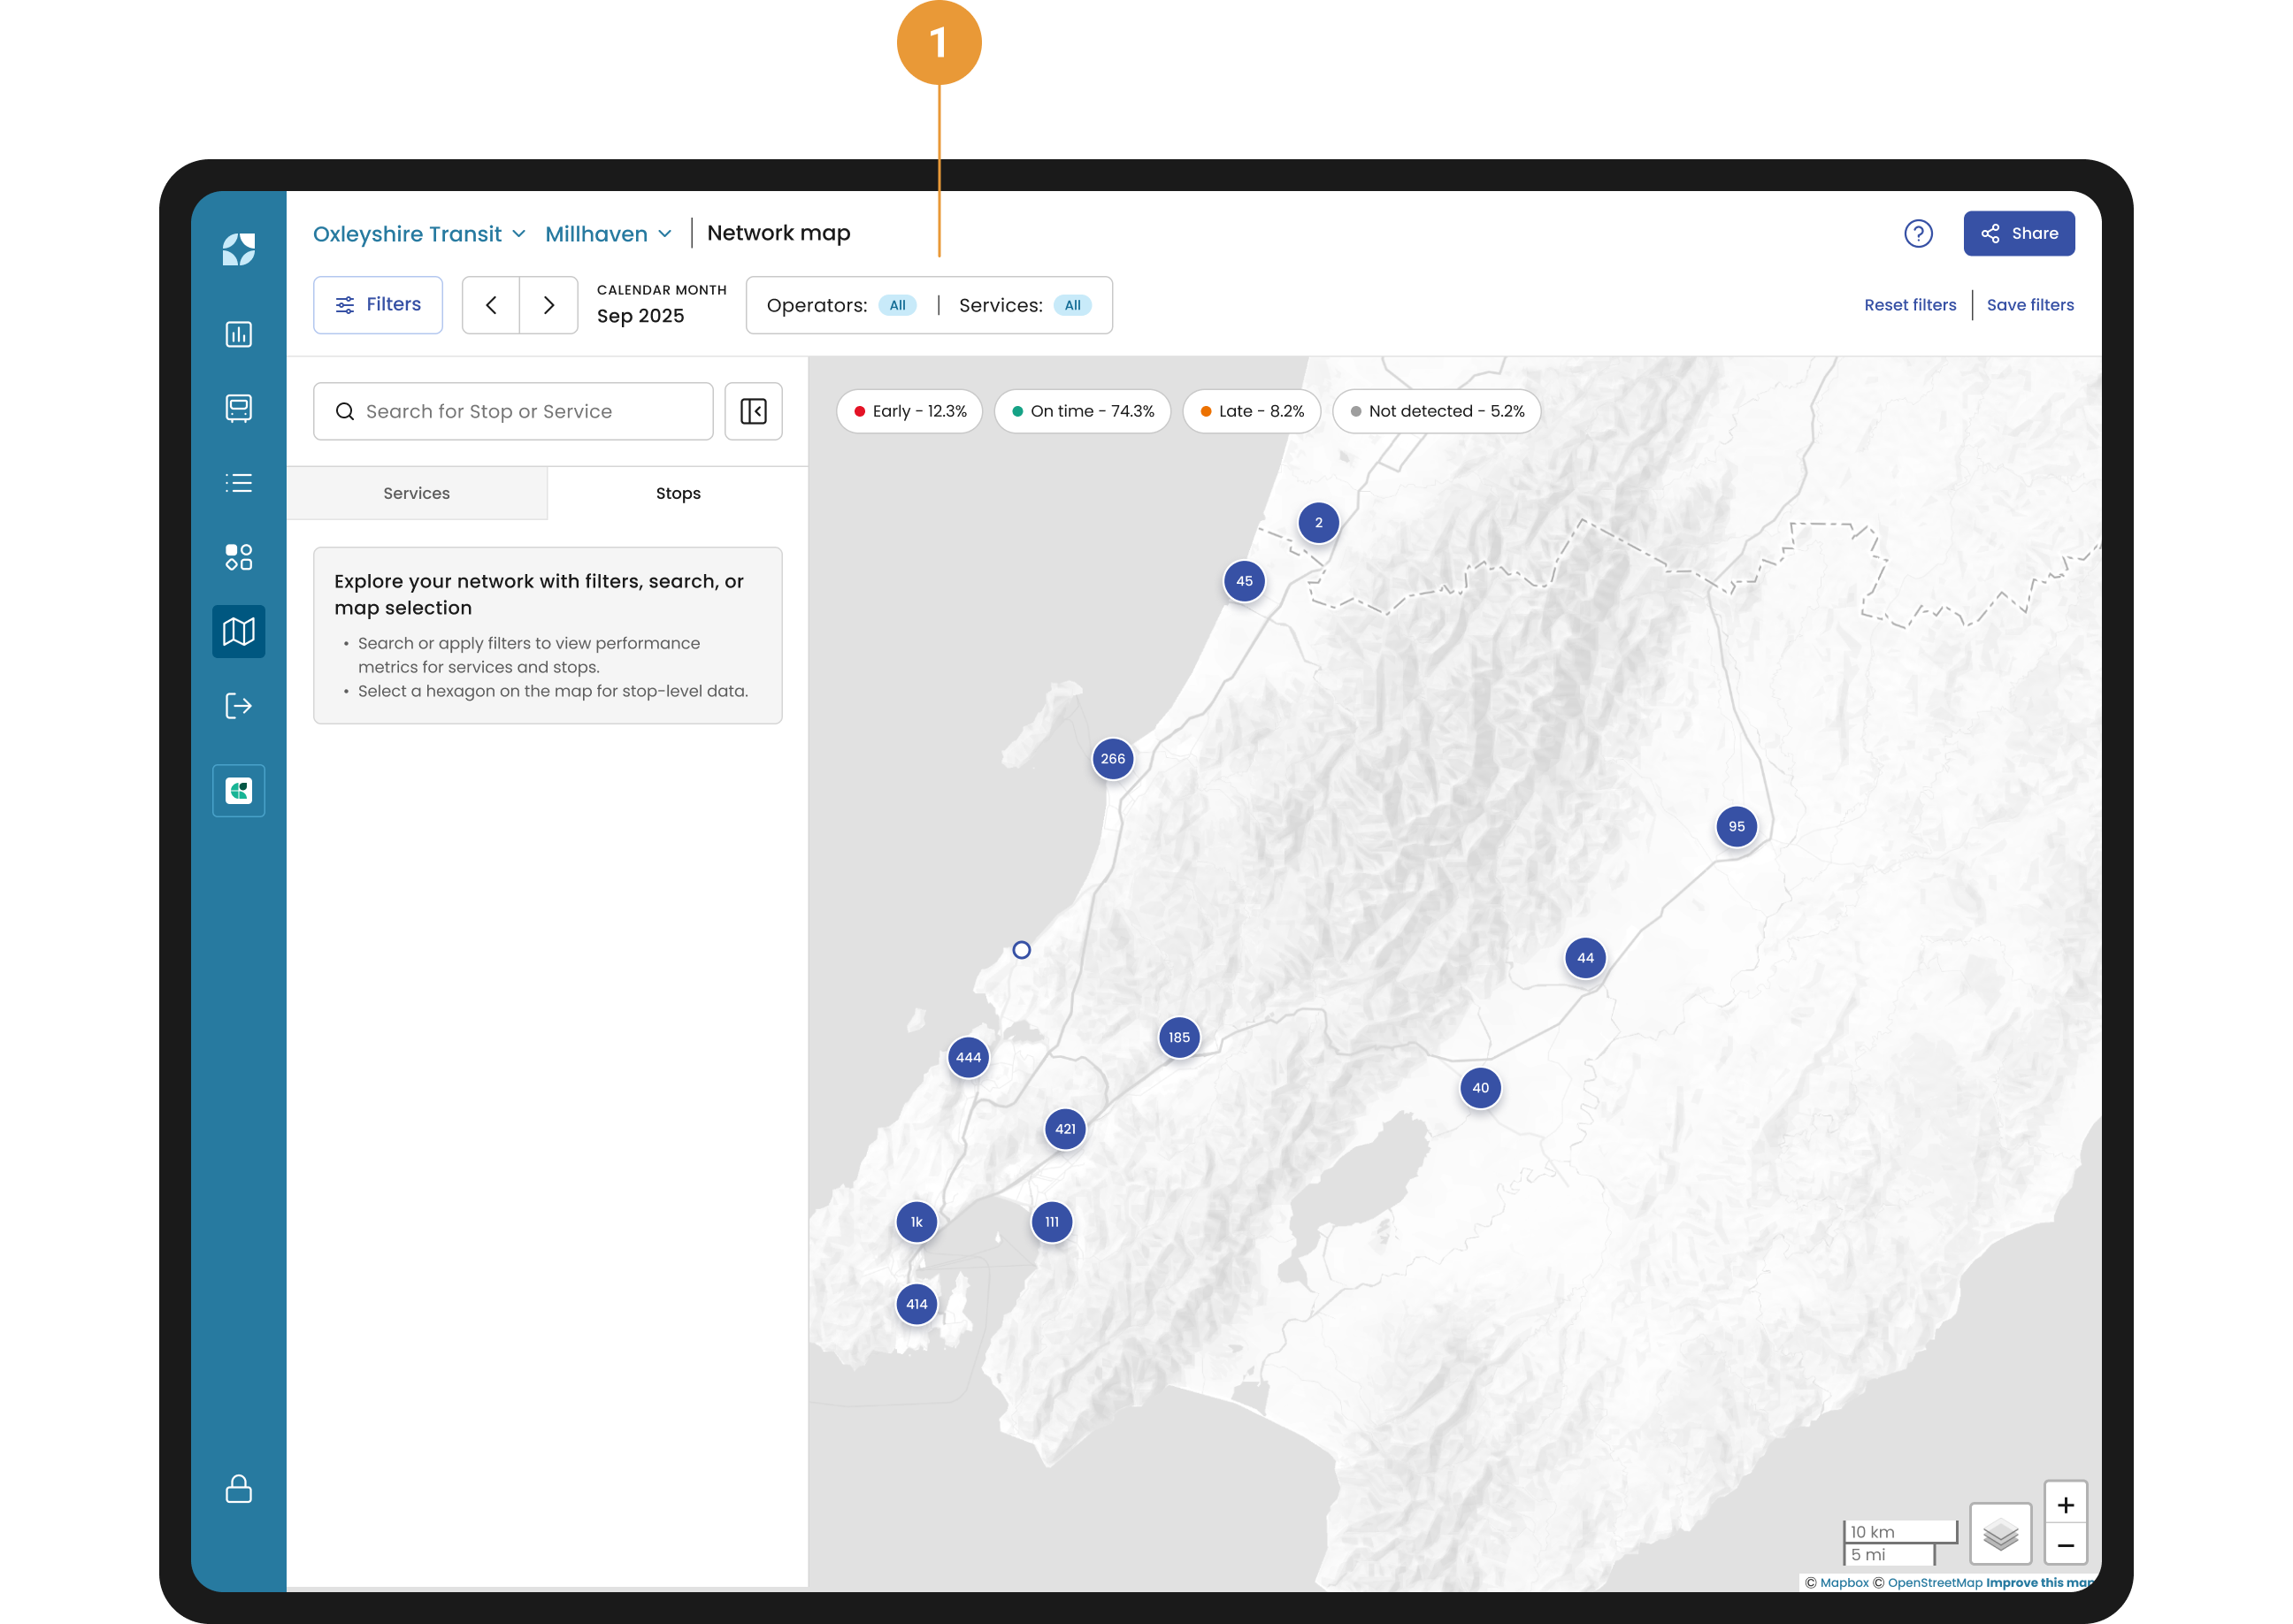Collapse the side panel with panel icon
Image resolution: width=2293 pixels, height=1624 pixels.
tap(753, 411)
